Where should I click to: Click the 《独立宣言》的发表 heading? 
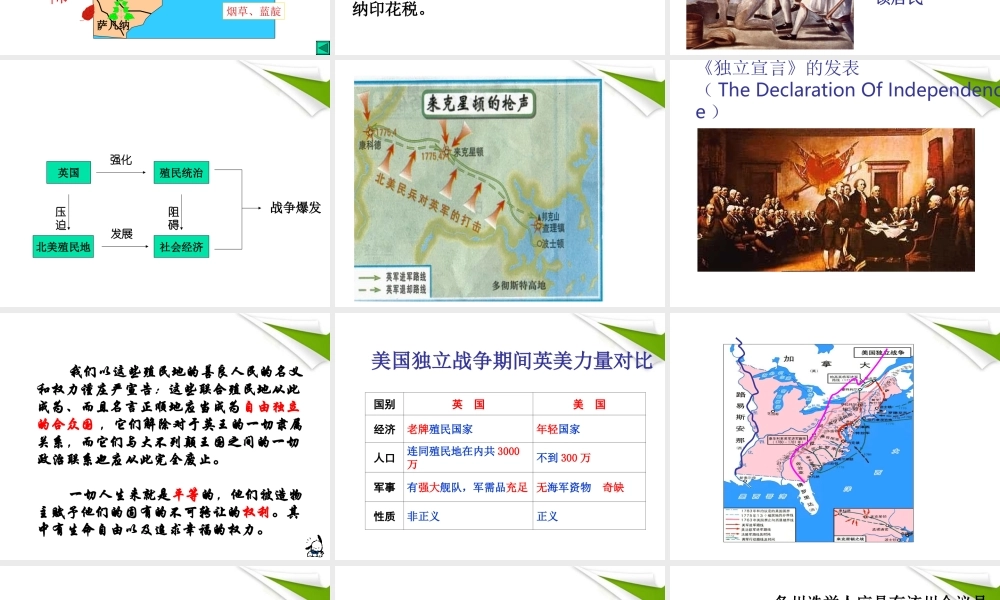tap(780, 68)
